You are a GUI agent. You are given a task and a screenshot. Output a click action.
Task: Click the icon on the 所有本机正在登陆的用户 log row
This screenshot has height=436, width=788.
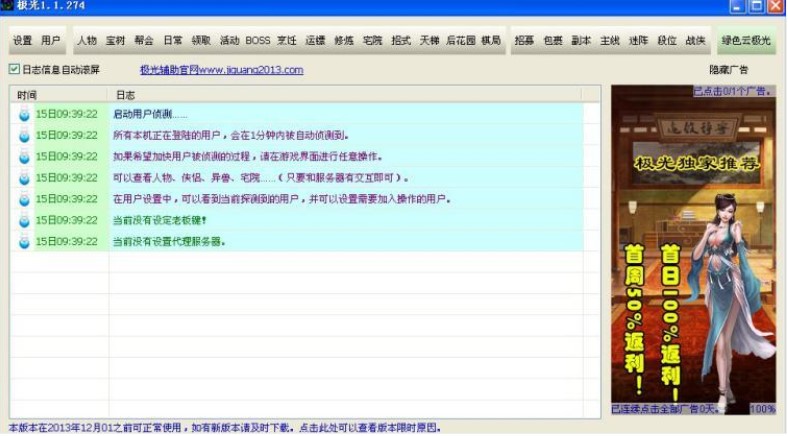click(x=24, y=135)
